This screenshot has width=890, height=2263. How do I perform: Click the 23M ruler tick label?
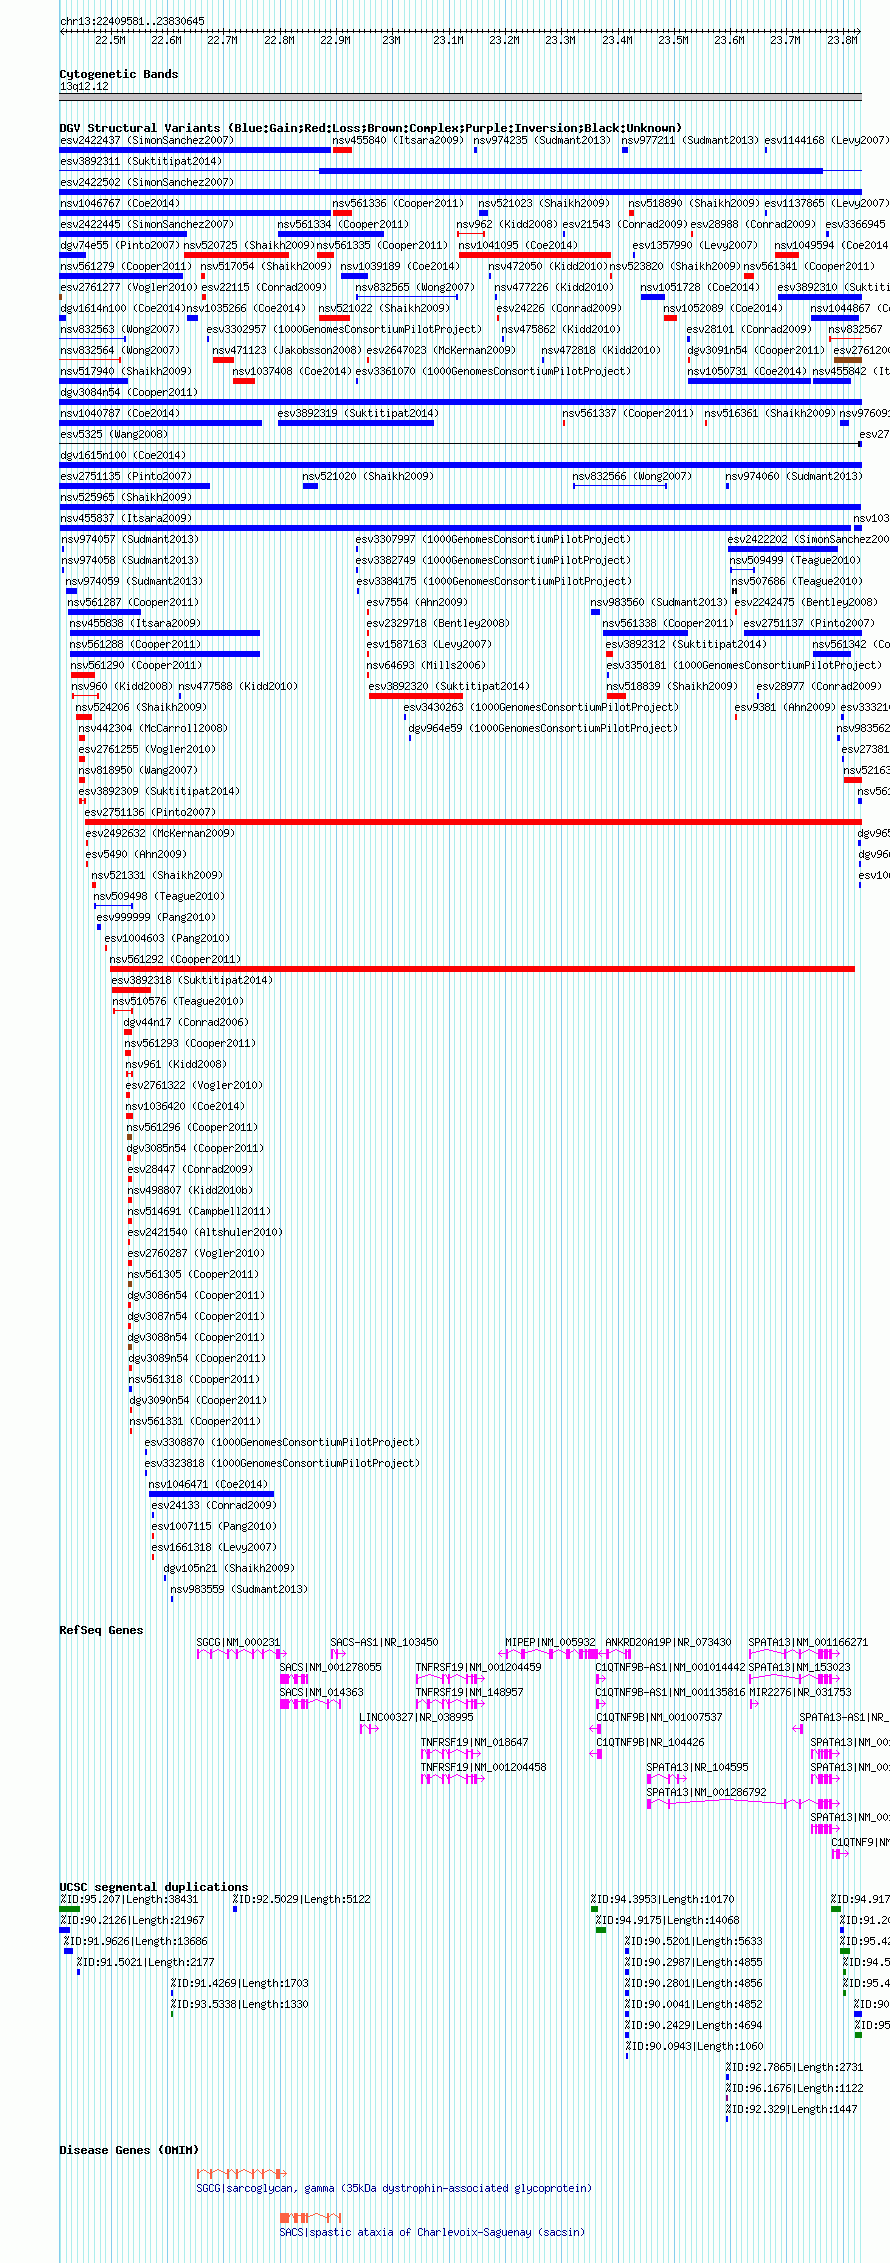point(391,40)
